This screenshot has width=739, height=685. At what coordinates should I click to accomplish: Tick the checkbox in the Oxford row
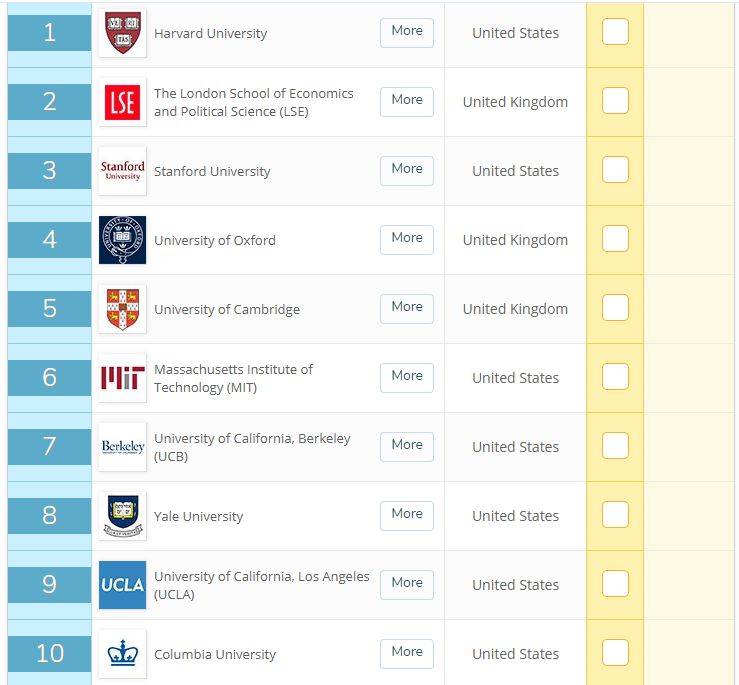[615, 239]
